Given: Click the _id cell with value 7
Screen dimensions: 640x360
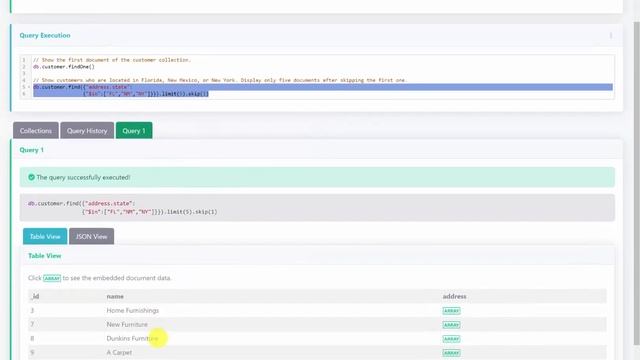Looking at the screenshot, I should [x=32, y=324].
